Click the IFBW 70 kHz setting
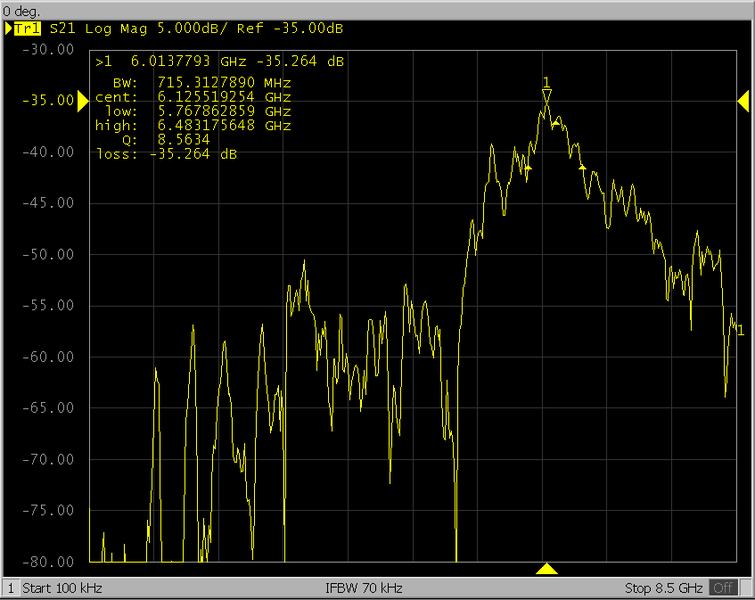755x600 pixels. (364, 587)
